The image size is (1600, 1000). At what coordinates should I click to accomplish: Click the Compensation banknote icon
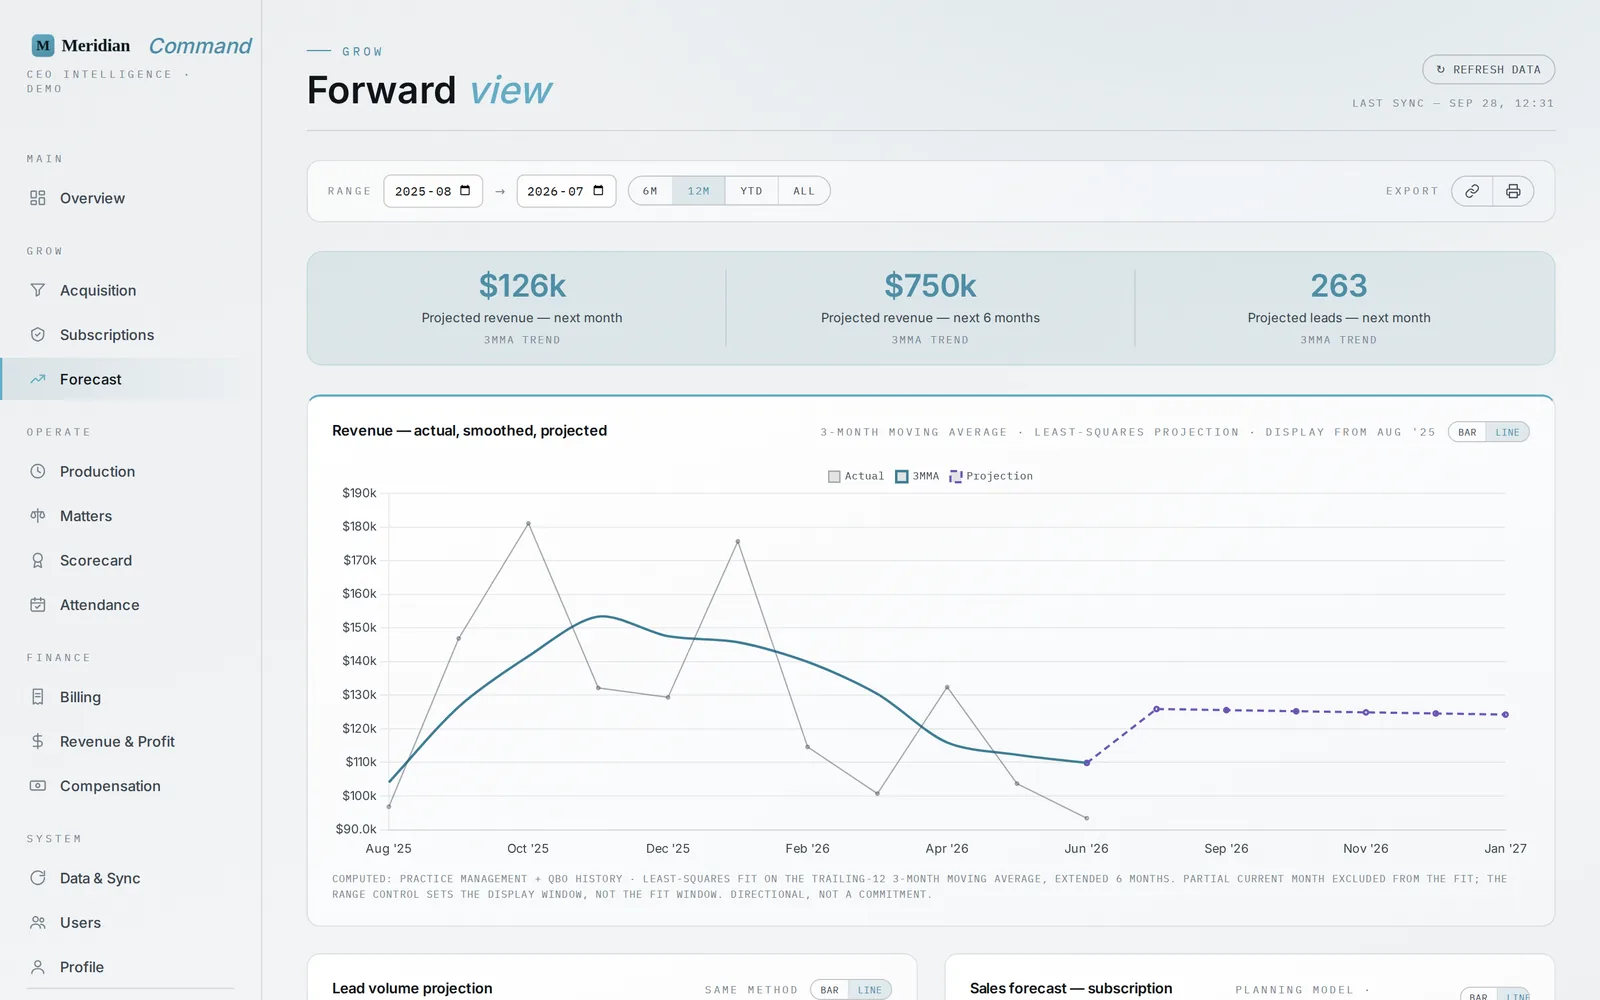pos(38,786)
